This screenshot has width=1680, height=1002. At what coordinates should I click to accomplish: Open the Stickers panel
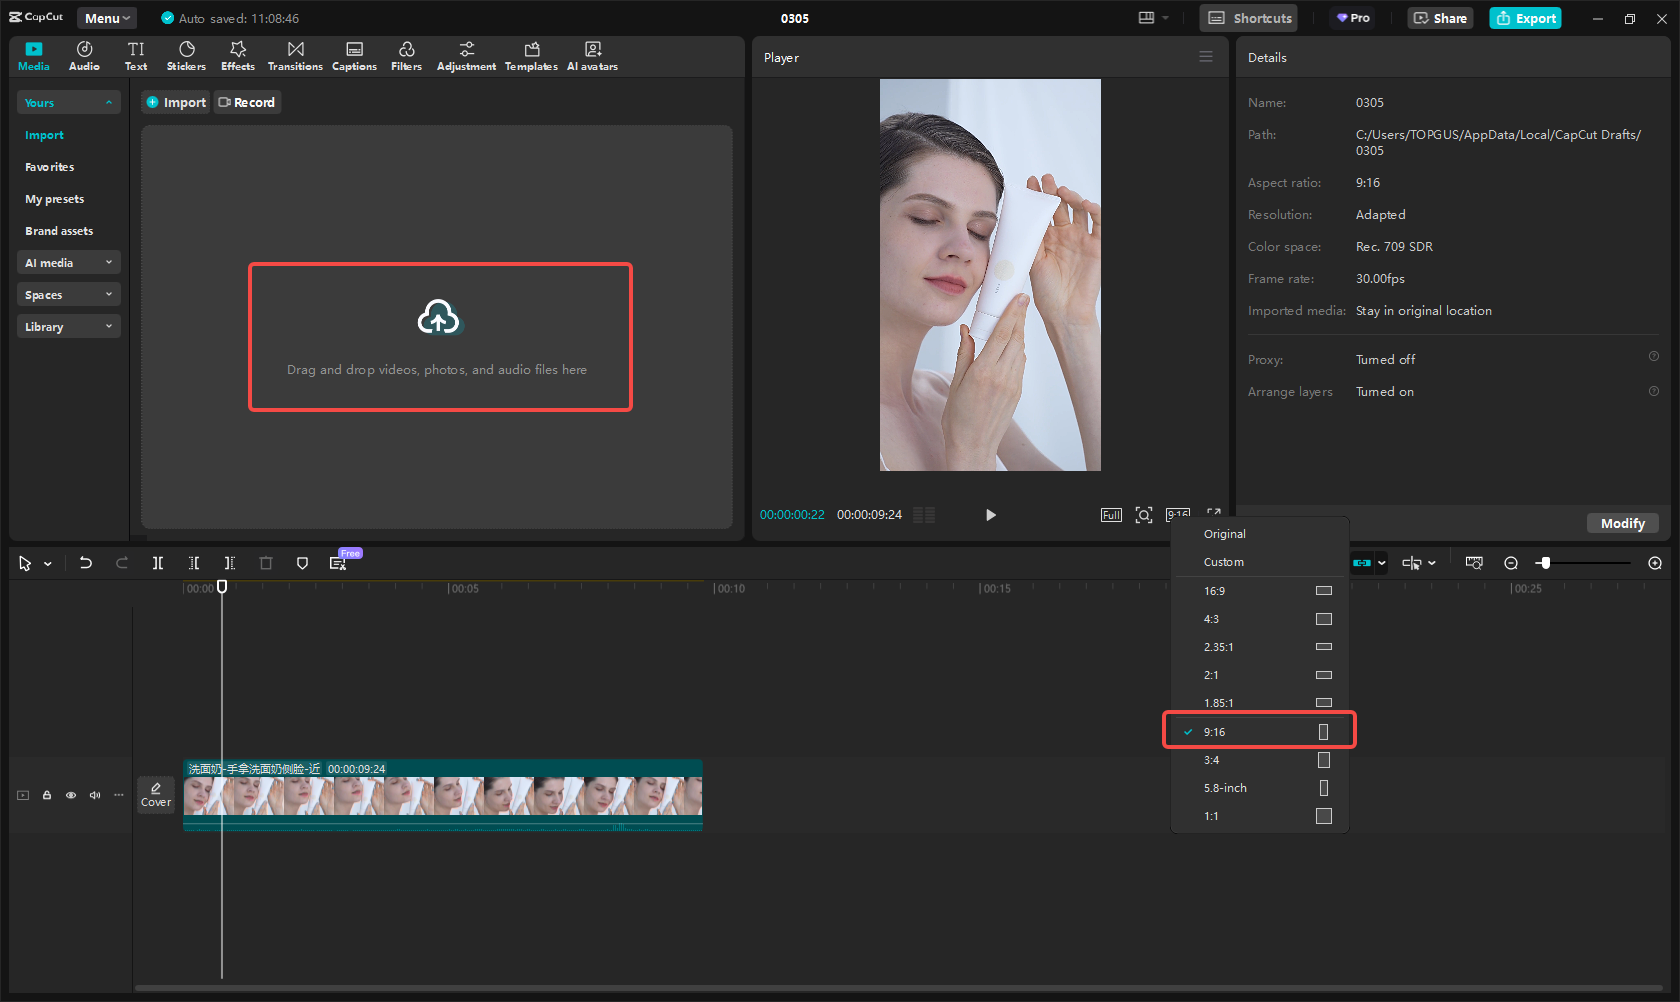click(186, 56)
